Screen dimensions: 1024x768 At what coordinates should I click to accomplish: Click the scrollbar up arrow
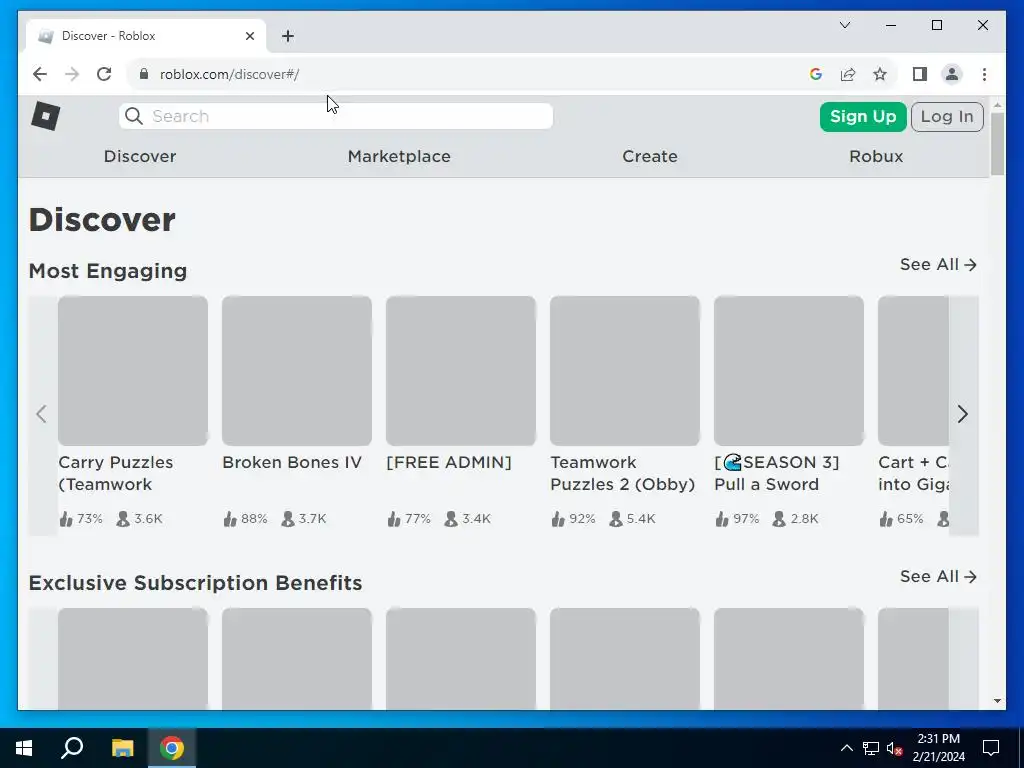click(997, 104)
